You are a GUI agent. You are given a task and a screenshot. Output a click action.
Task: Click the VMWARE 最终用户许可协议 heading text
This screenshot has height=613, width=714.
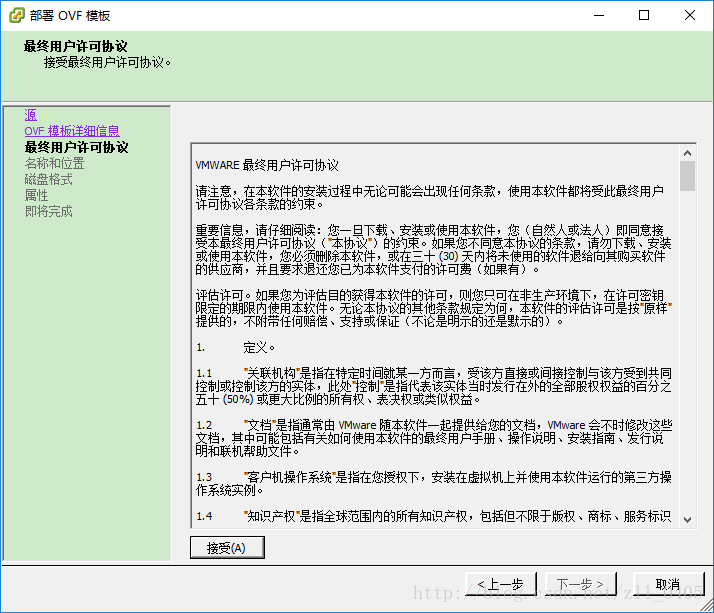point(267,165)
